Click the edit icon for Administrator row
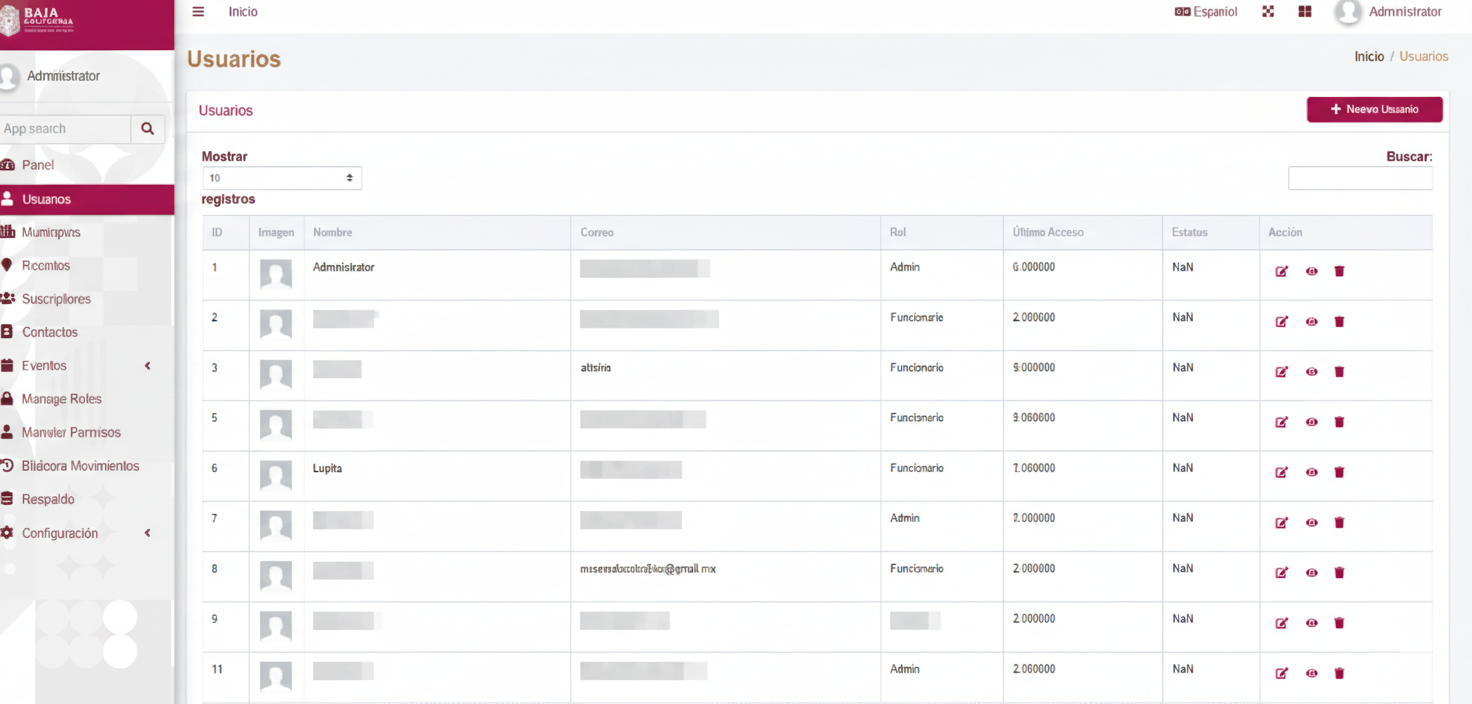 pyautogui.click(x=1281, y=272)
